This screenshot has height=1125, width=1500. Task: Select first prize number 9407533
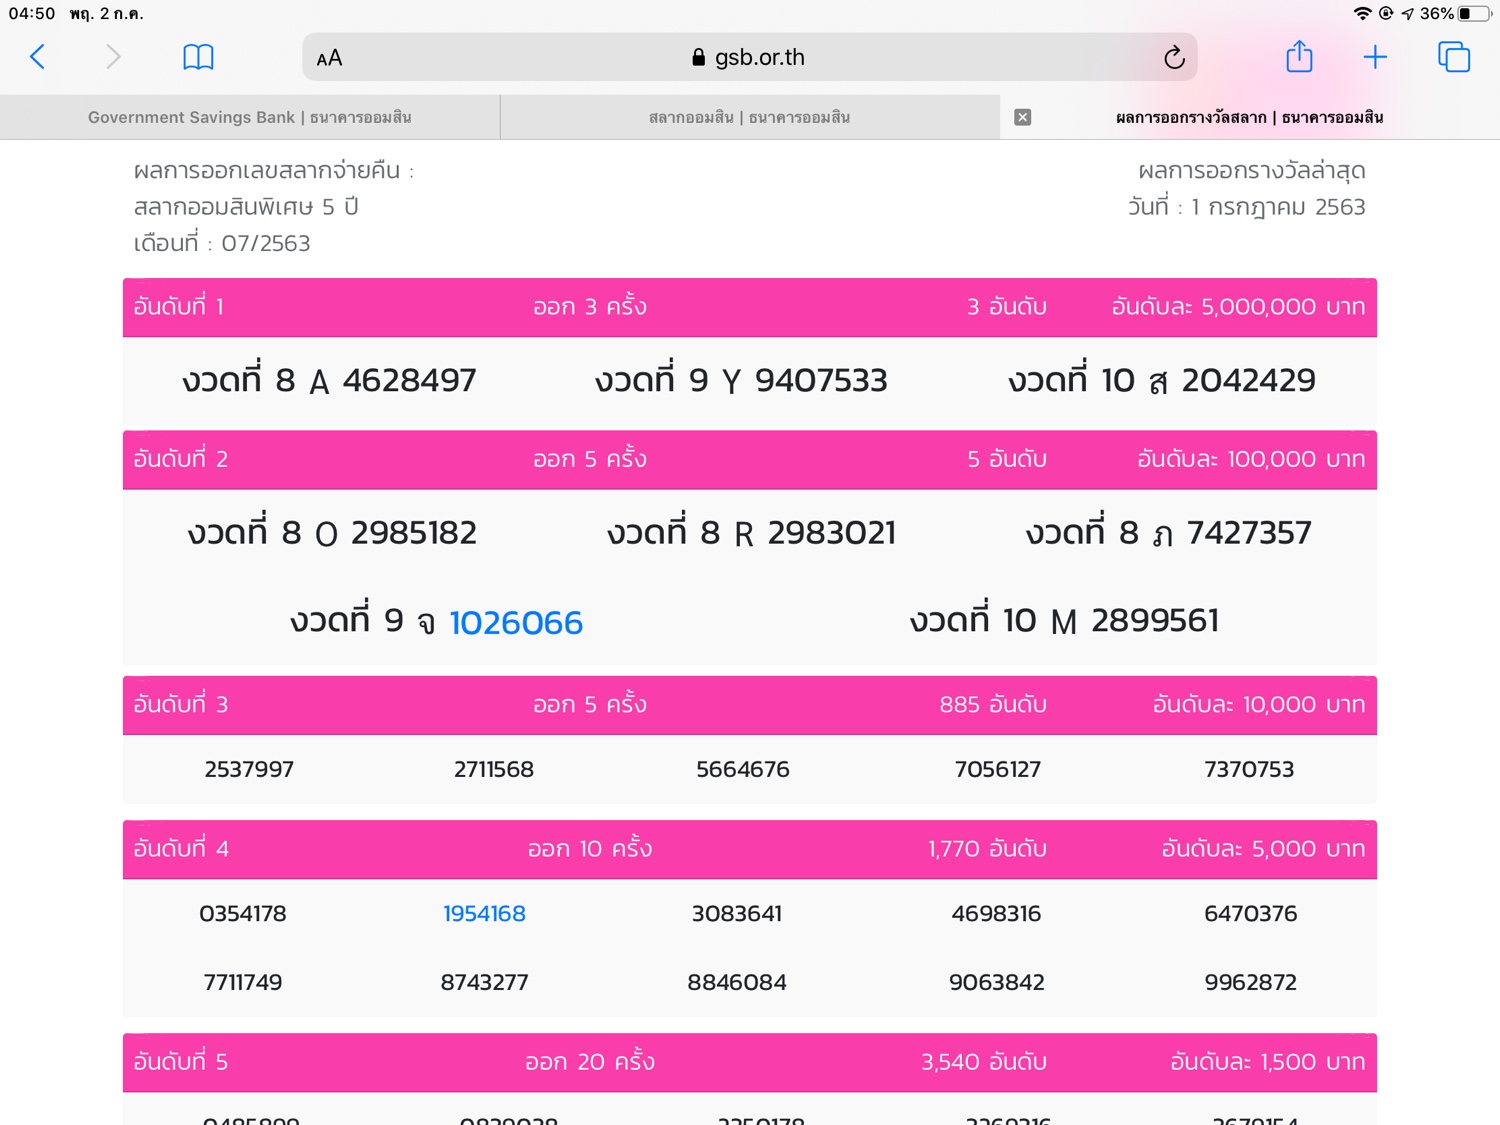821,380
